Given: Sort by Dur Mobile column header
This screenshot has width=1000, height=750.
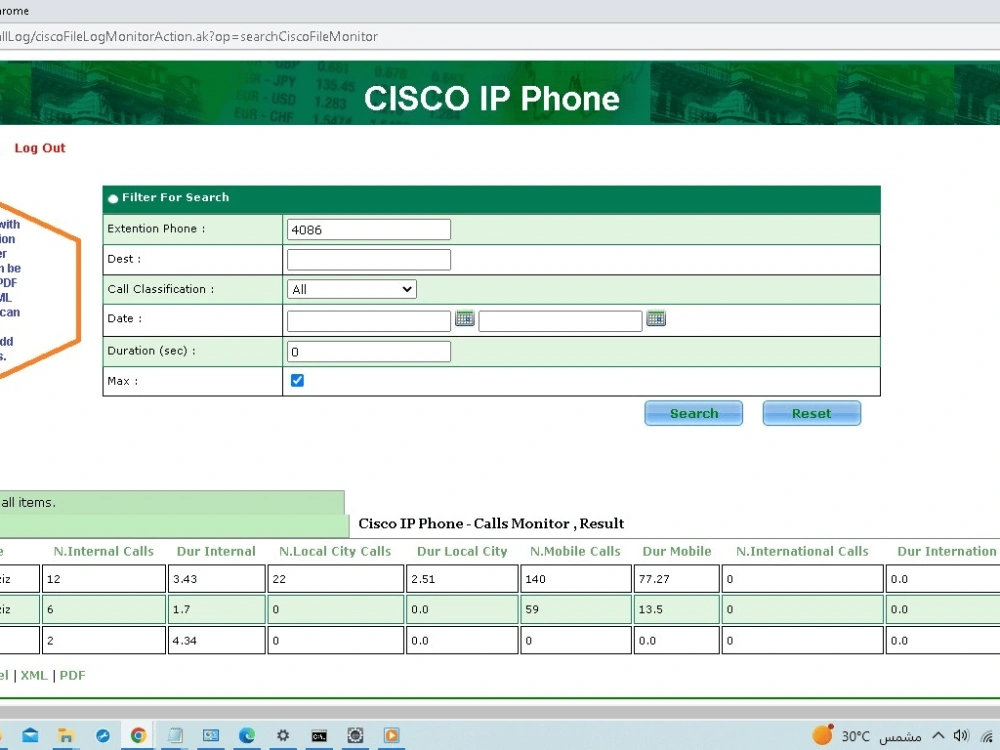Looking at the screenshot, I should pos(677,552).
